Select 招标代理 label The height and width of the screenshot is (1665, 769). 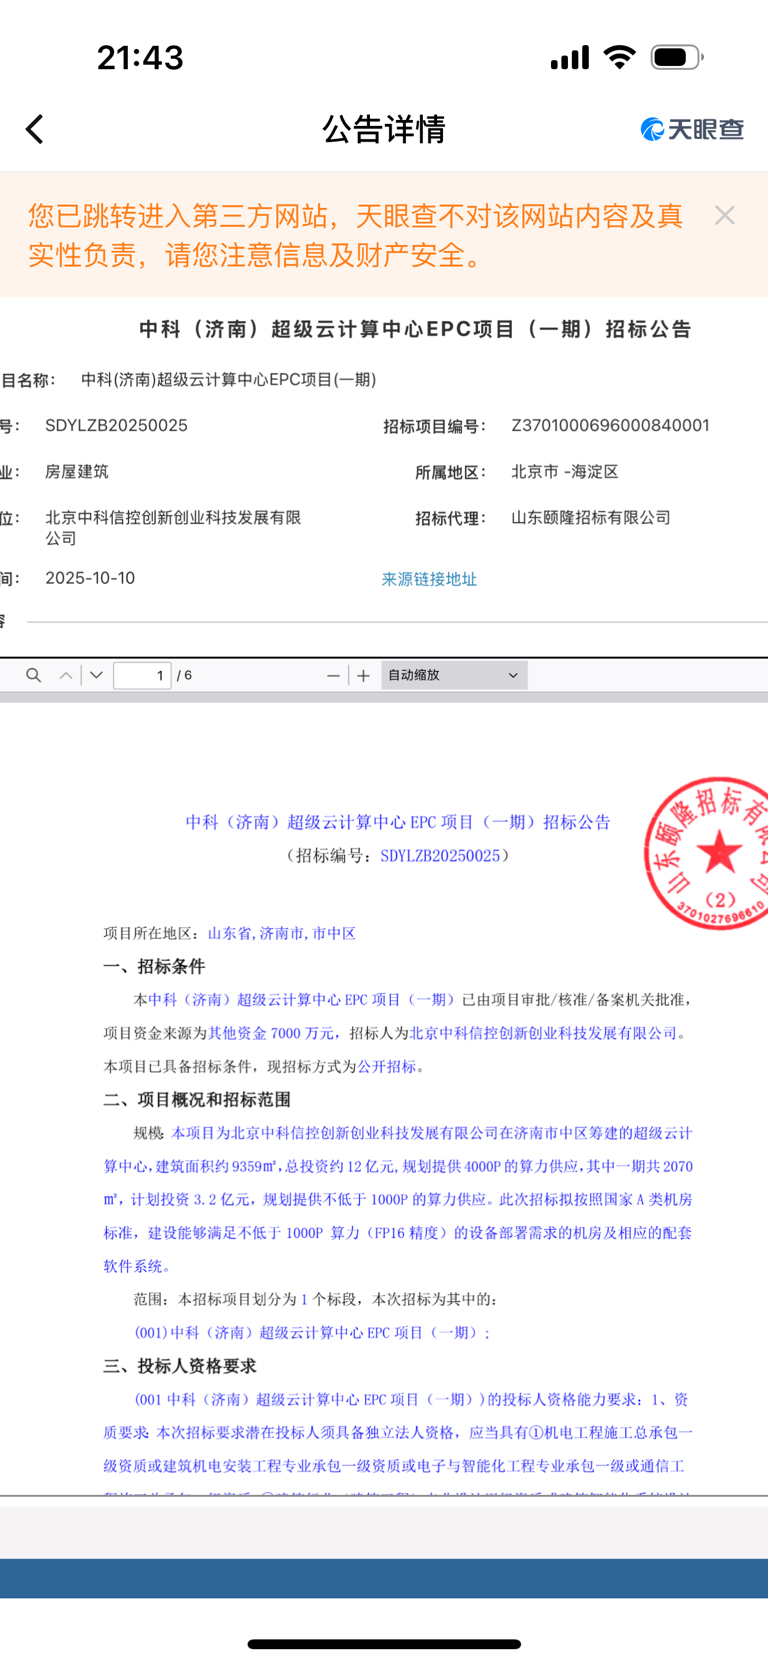tap(450, 518)
